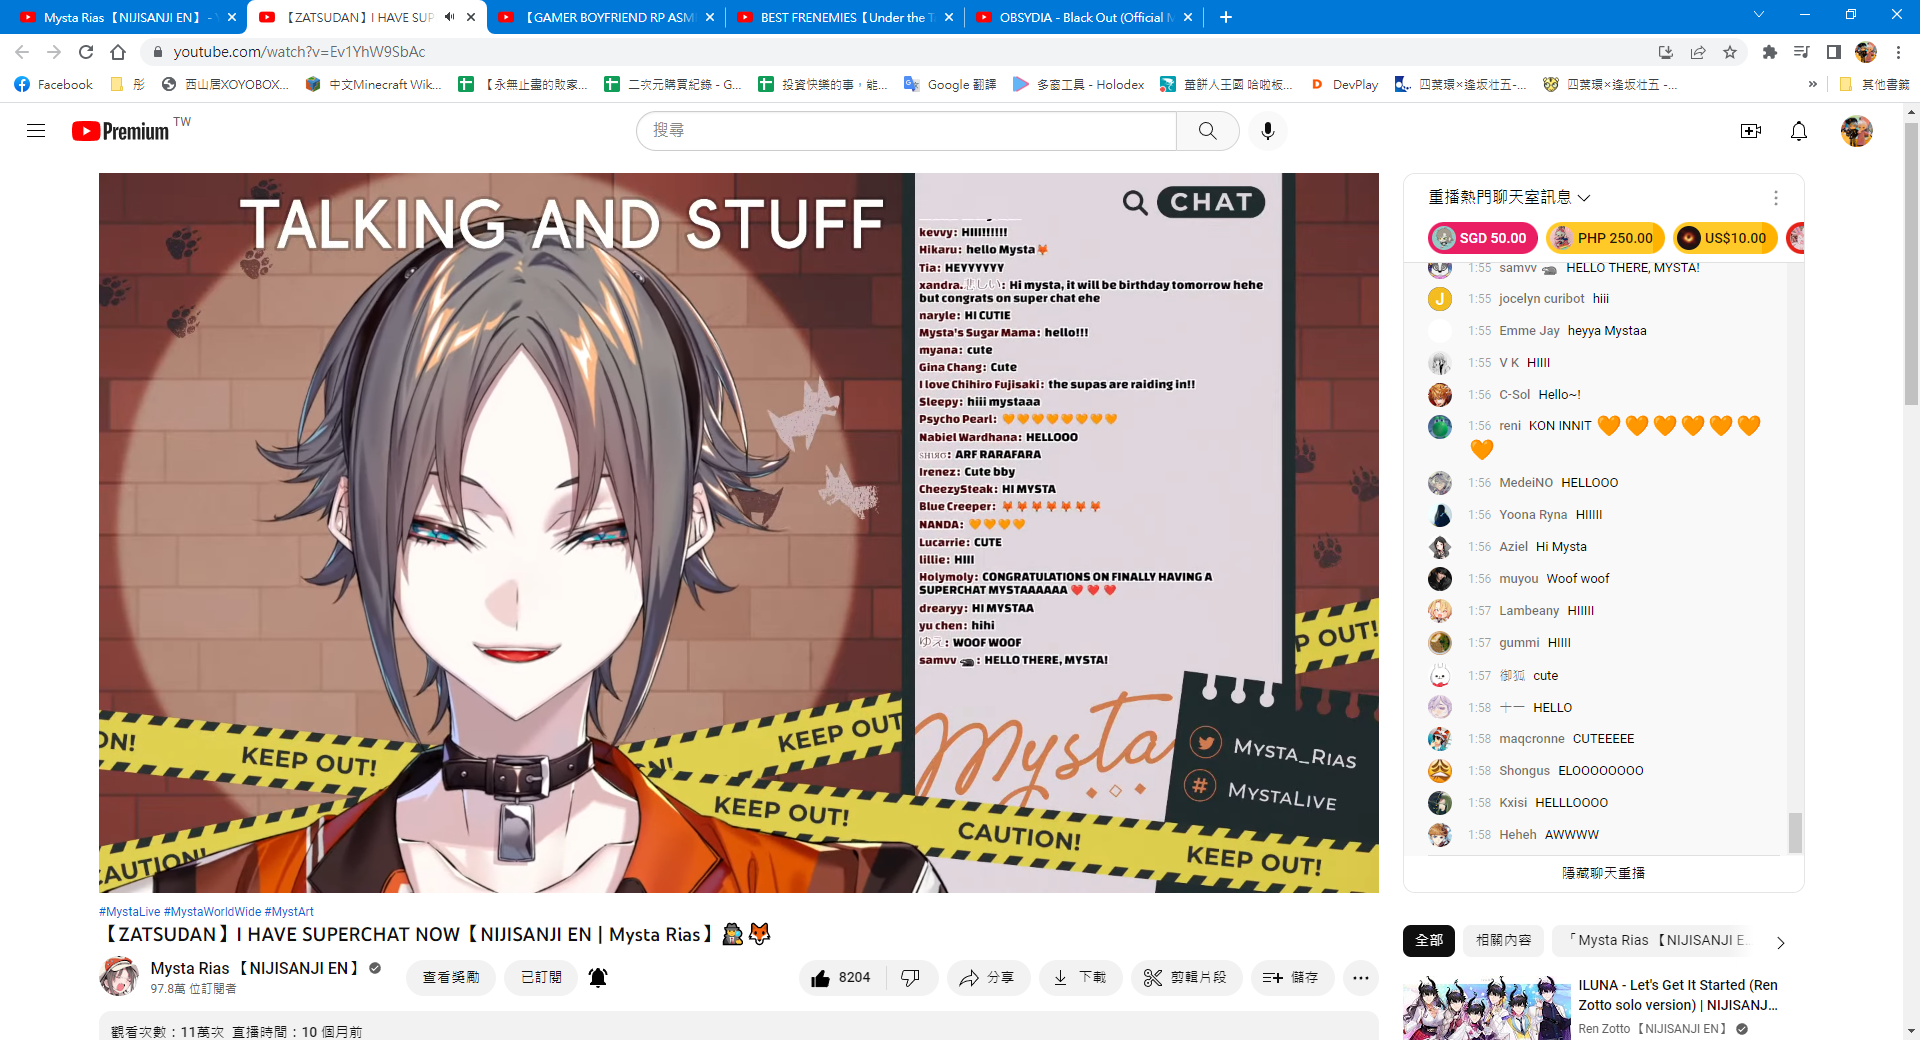Open Mysta Rias channel avatar
Viewport: 1920px width, 1040px height.
point(119,976)
